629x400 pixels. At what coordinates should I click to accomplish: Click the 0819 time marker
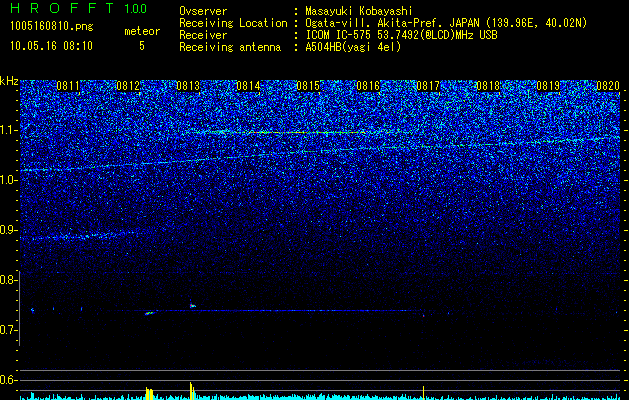548,85
